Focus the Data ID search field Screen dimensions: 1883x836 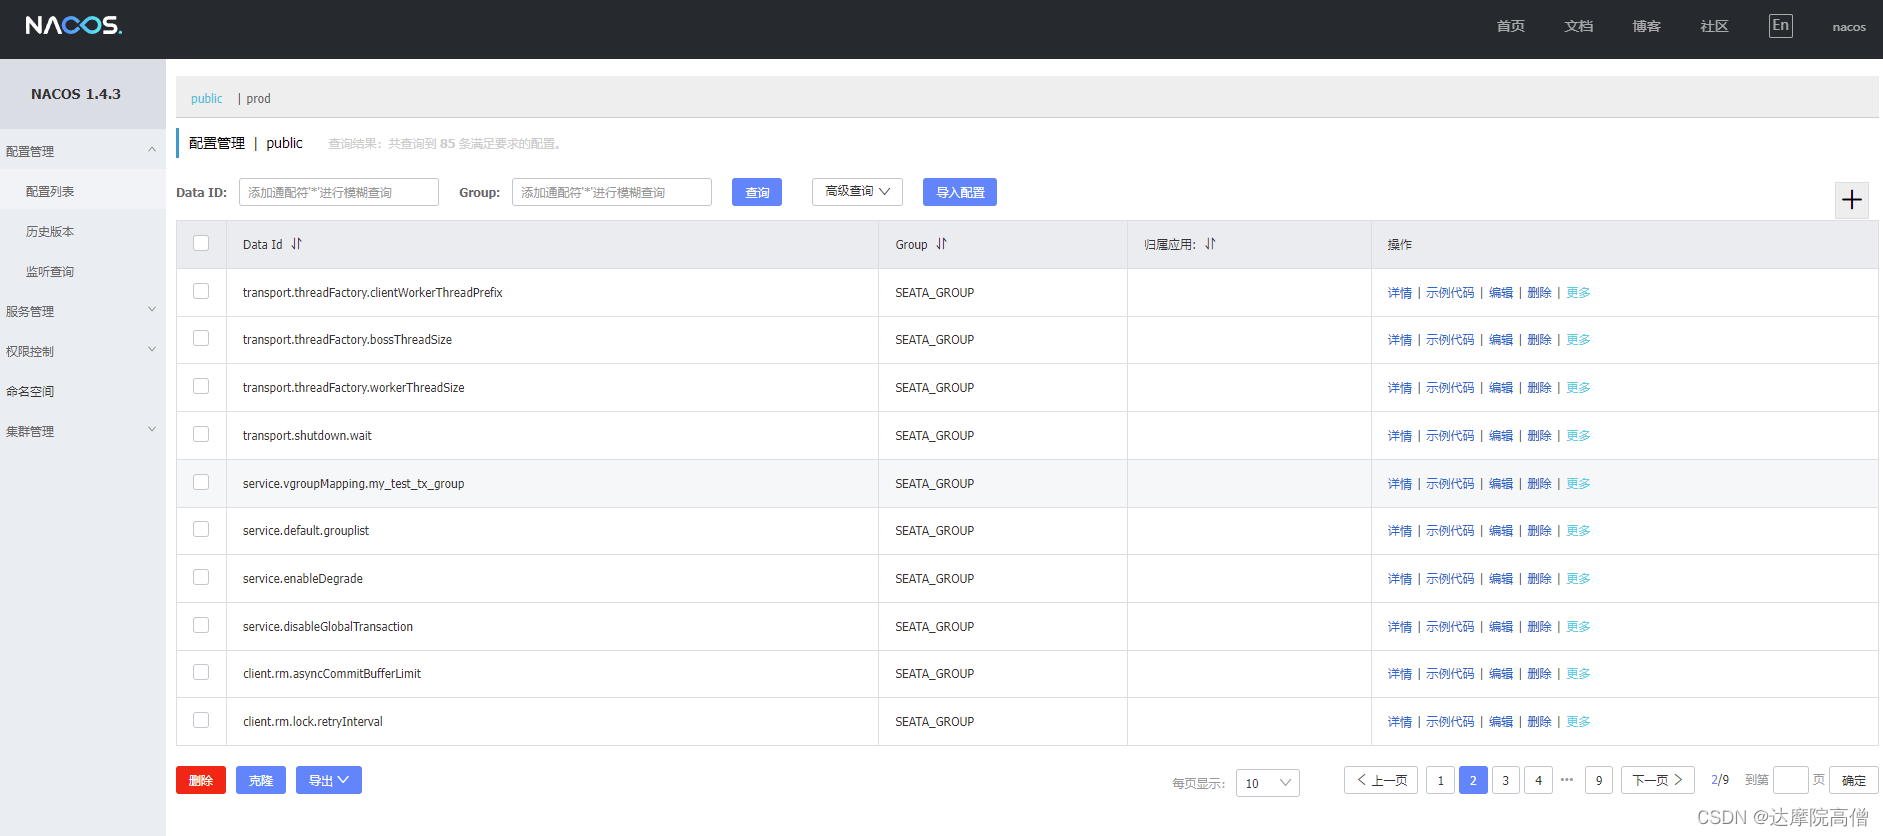(339, 192)
